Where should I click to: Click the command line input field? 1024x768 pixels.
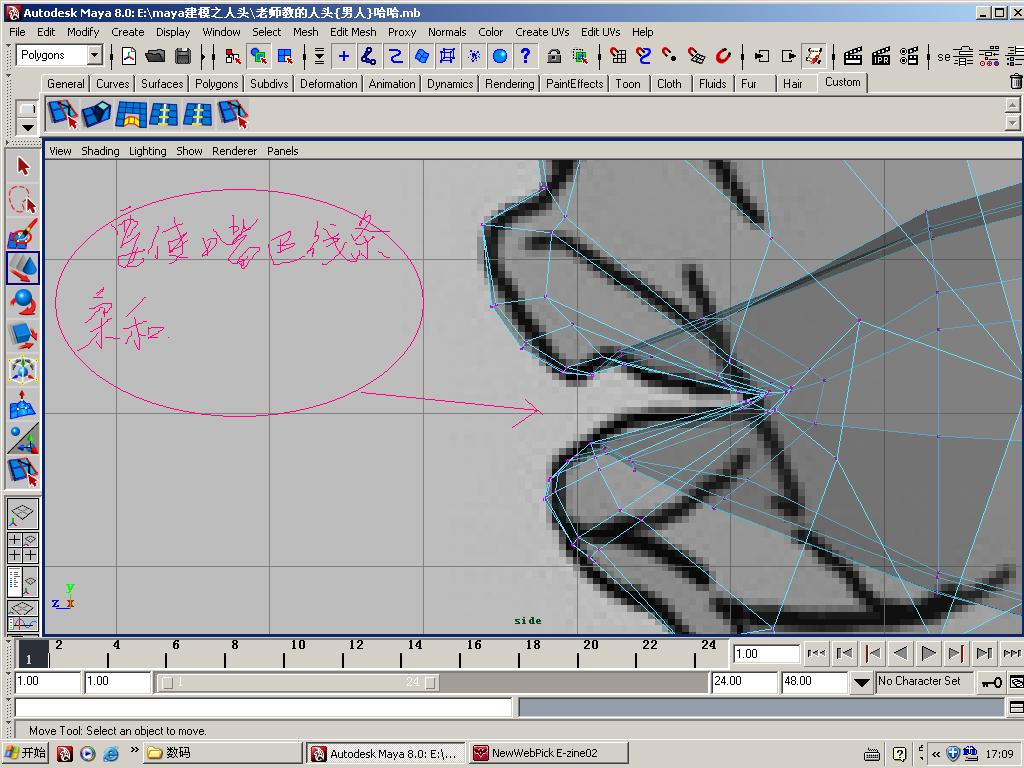(263, 707)
